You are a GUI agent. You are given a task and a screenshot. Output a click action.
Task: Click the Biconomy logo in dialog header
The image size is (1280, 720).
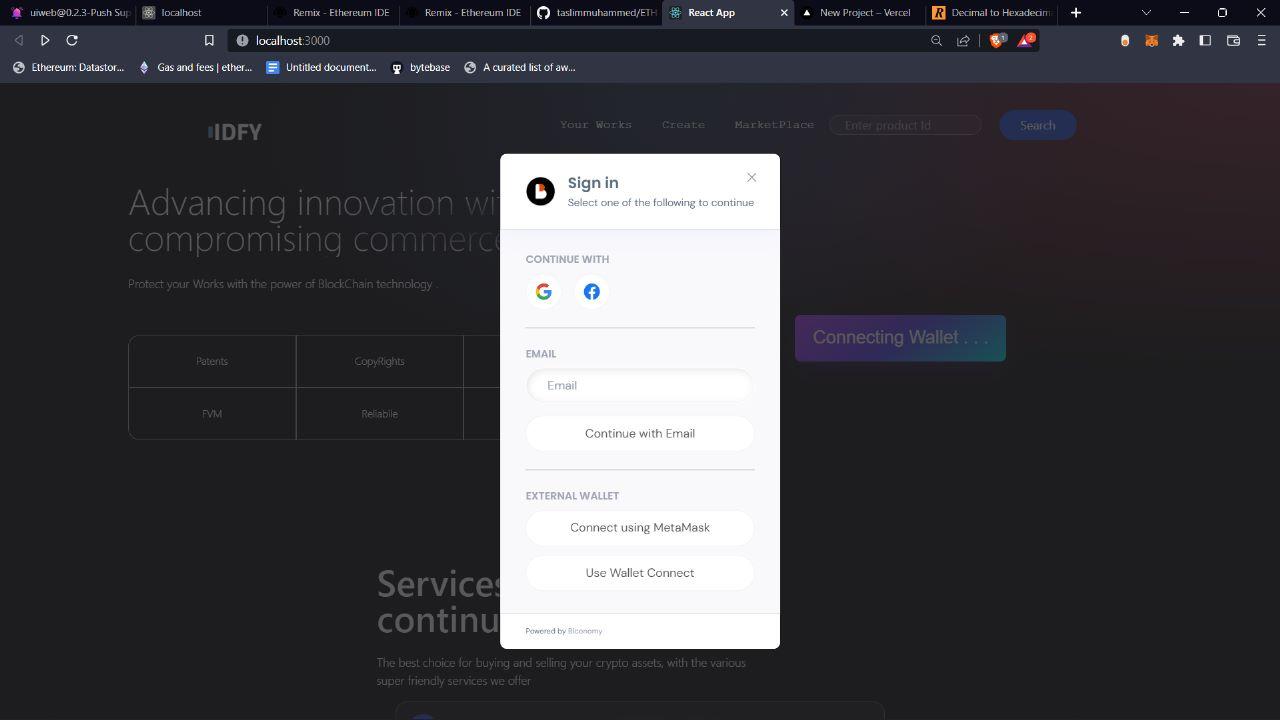(540, 191)
